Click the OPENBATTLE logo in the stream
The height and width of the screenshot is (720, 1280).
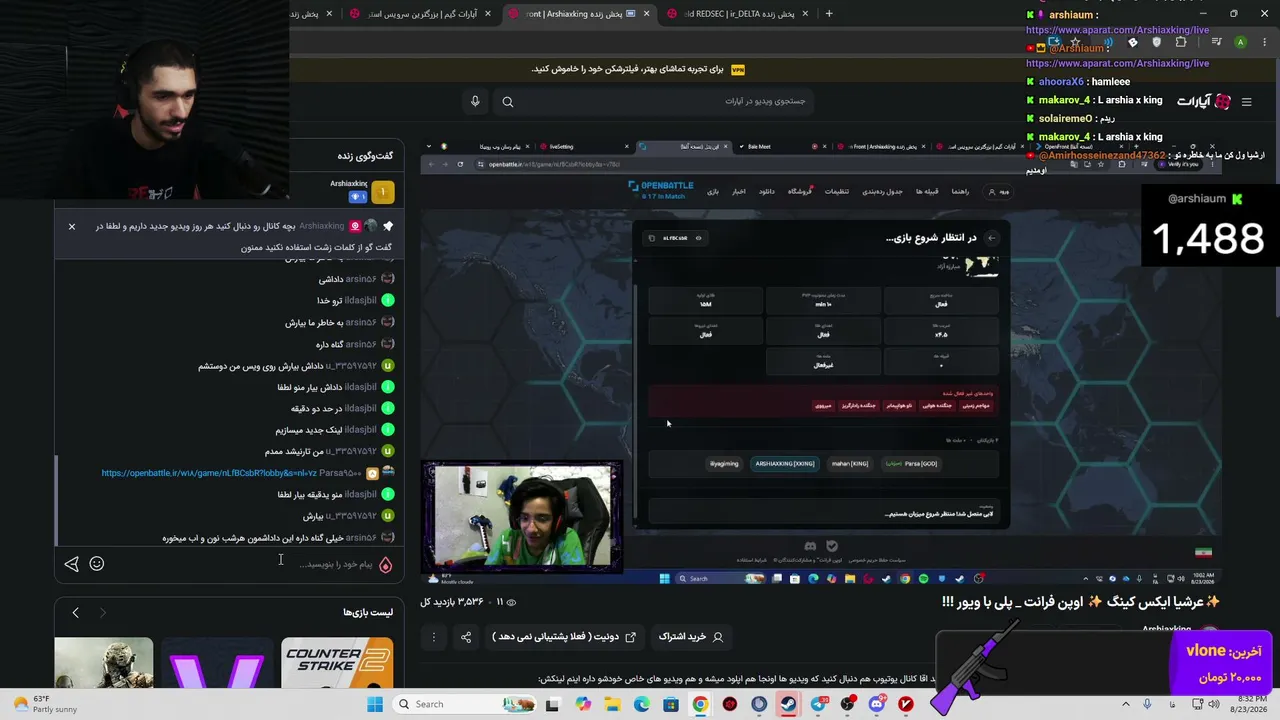660,187
